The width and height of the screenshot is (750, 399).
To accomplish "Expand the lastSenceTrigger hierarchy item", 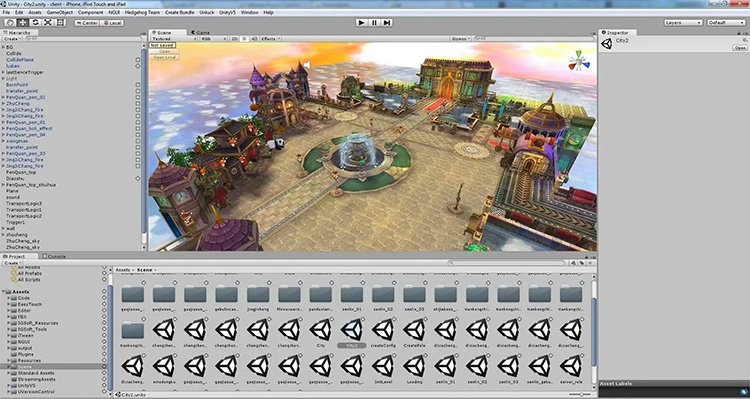I will [3, 72].
